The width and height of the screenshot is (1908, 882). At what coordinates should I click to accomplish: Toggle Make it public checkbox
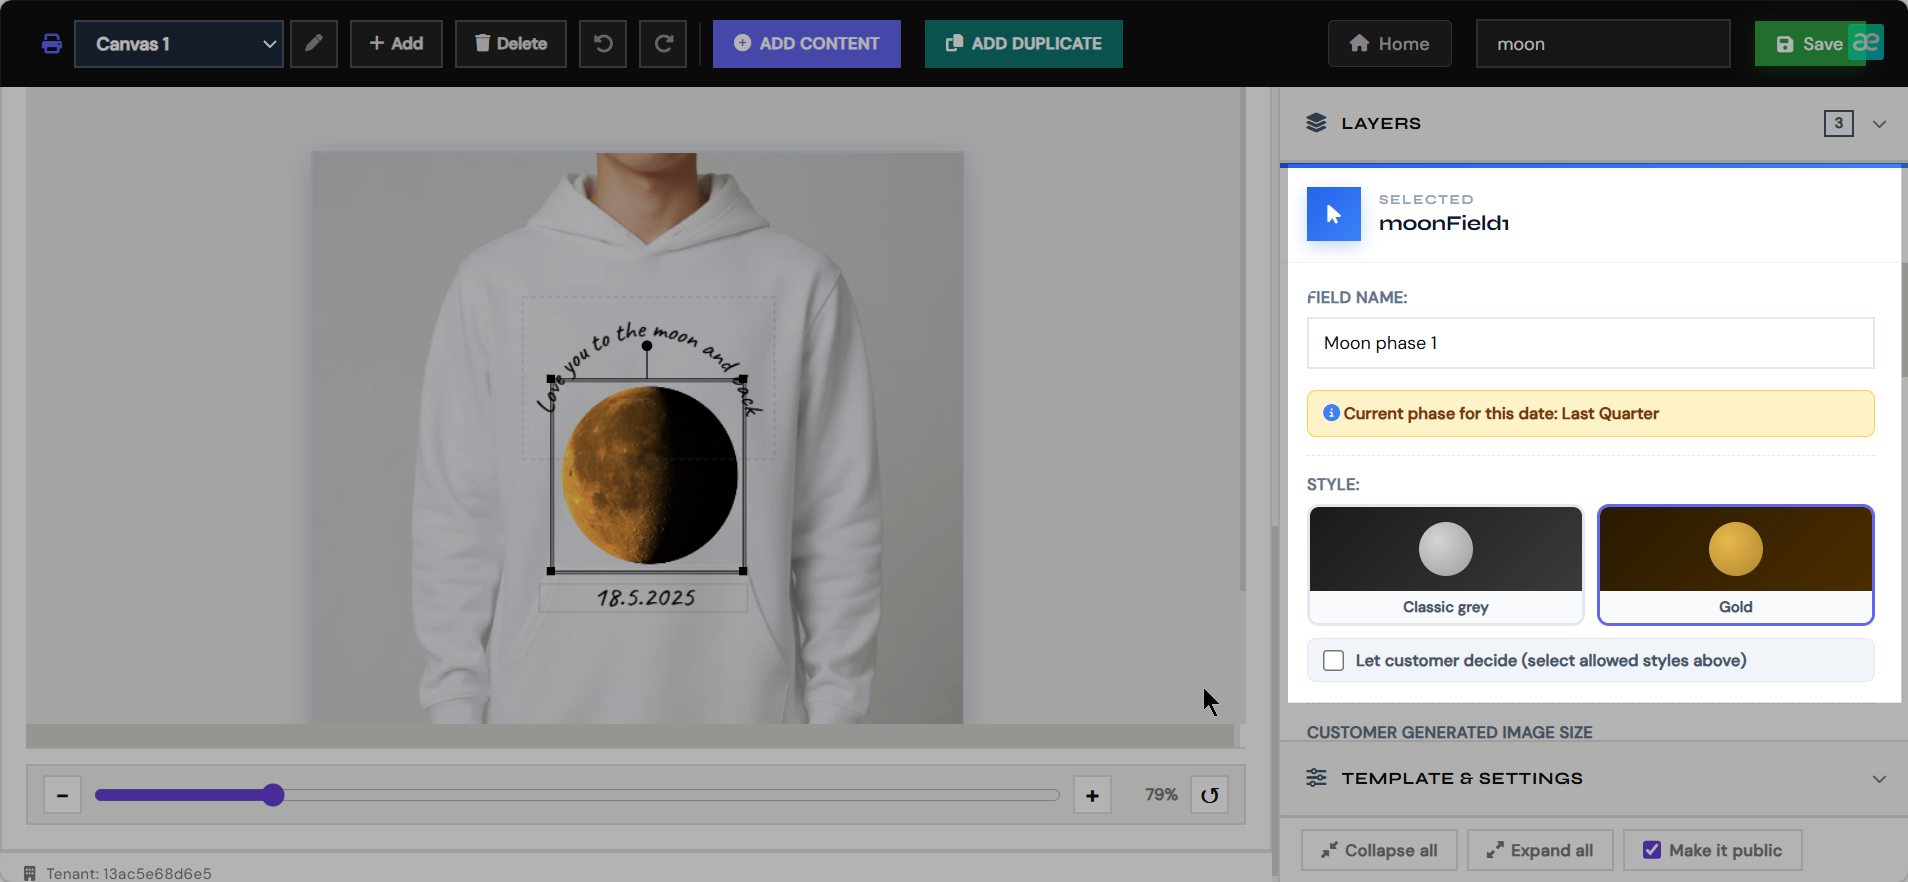coord(1652,850)
